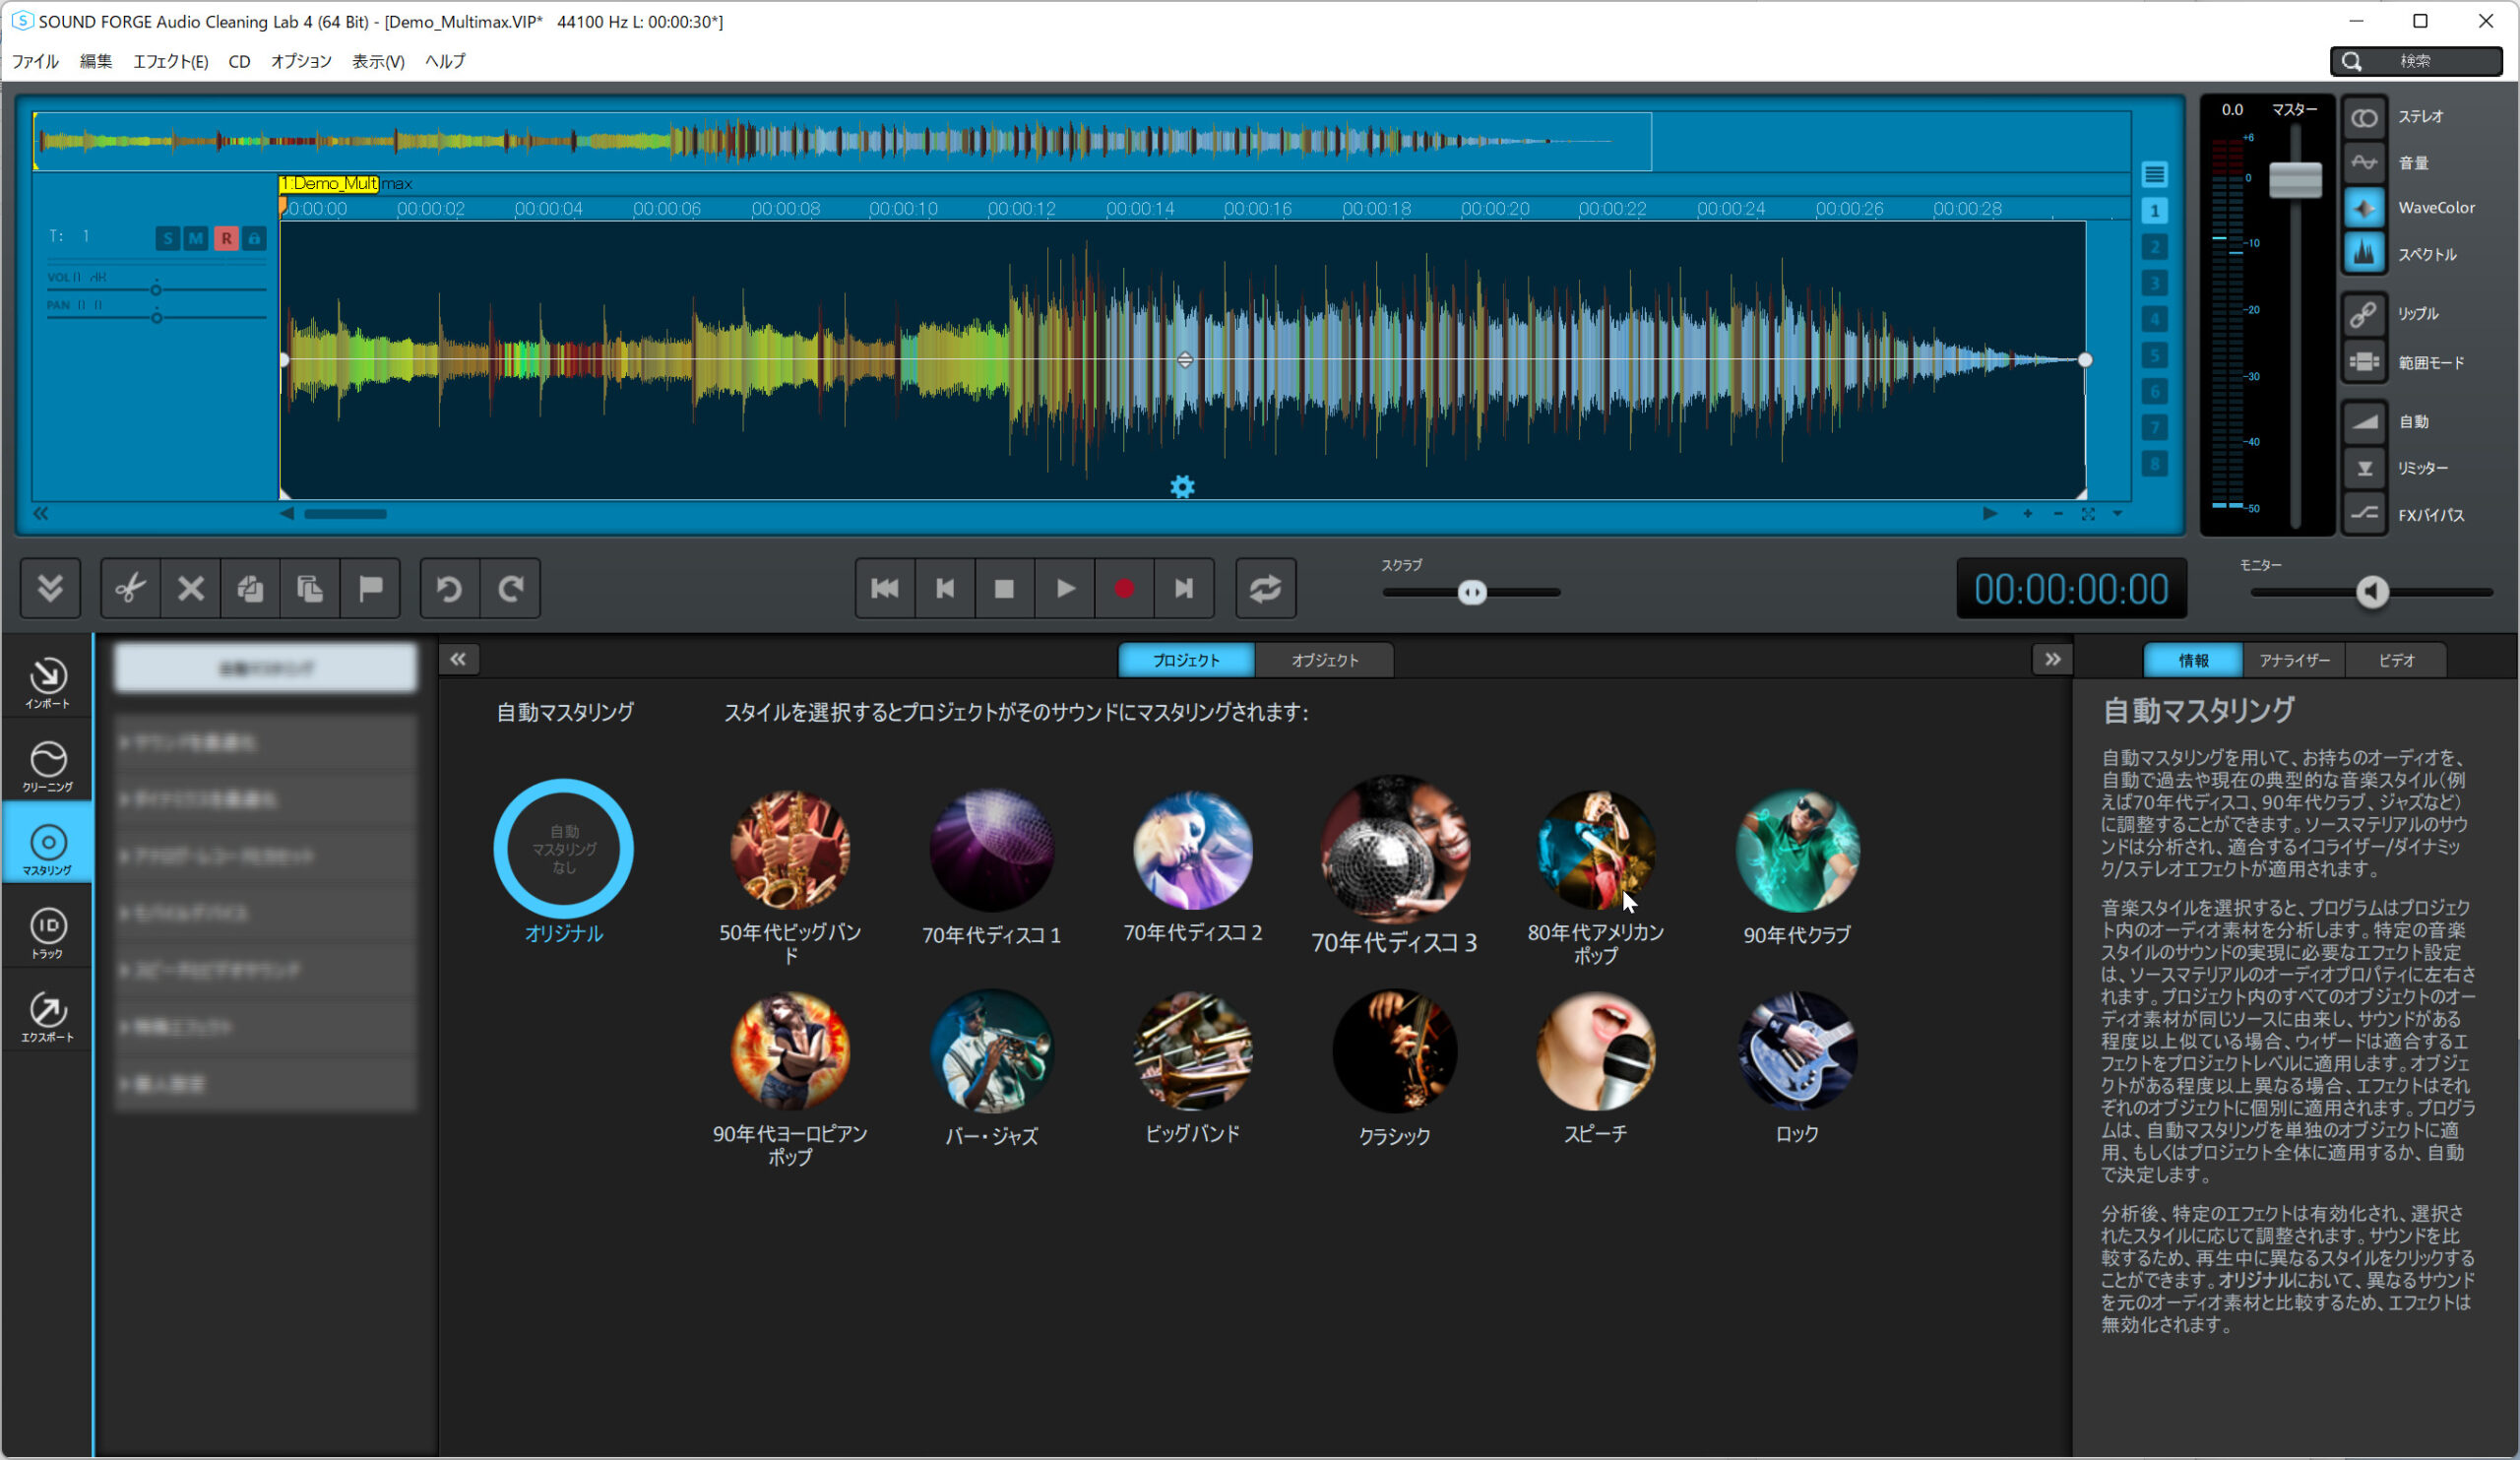Screen dimensions: 2520x1460
Task: Skip to next marker
Action: coord(1185,588)
